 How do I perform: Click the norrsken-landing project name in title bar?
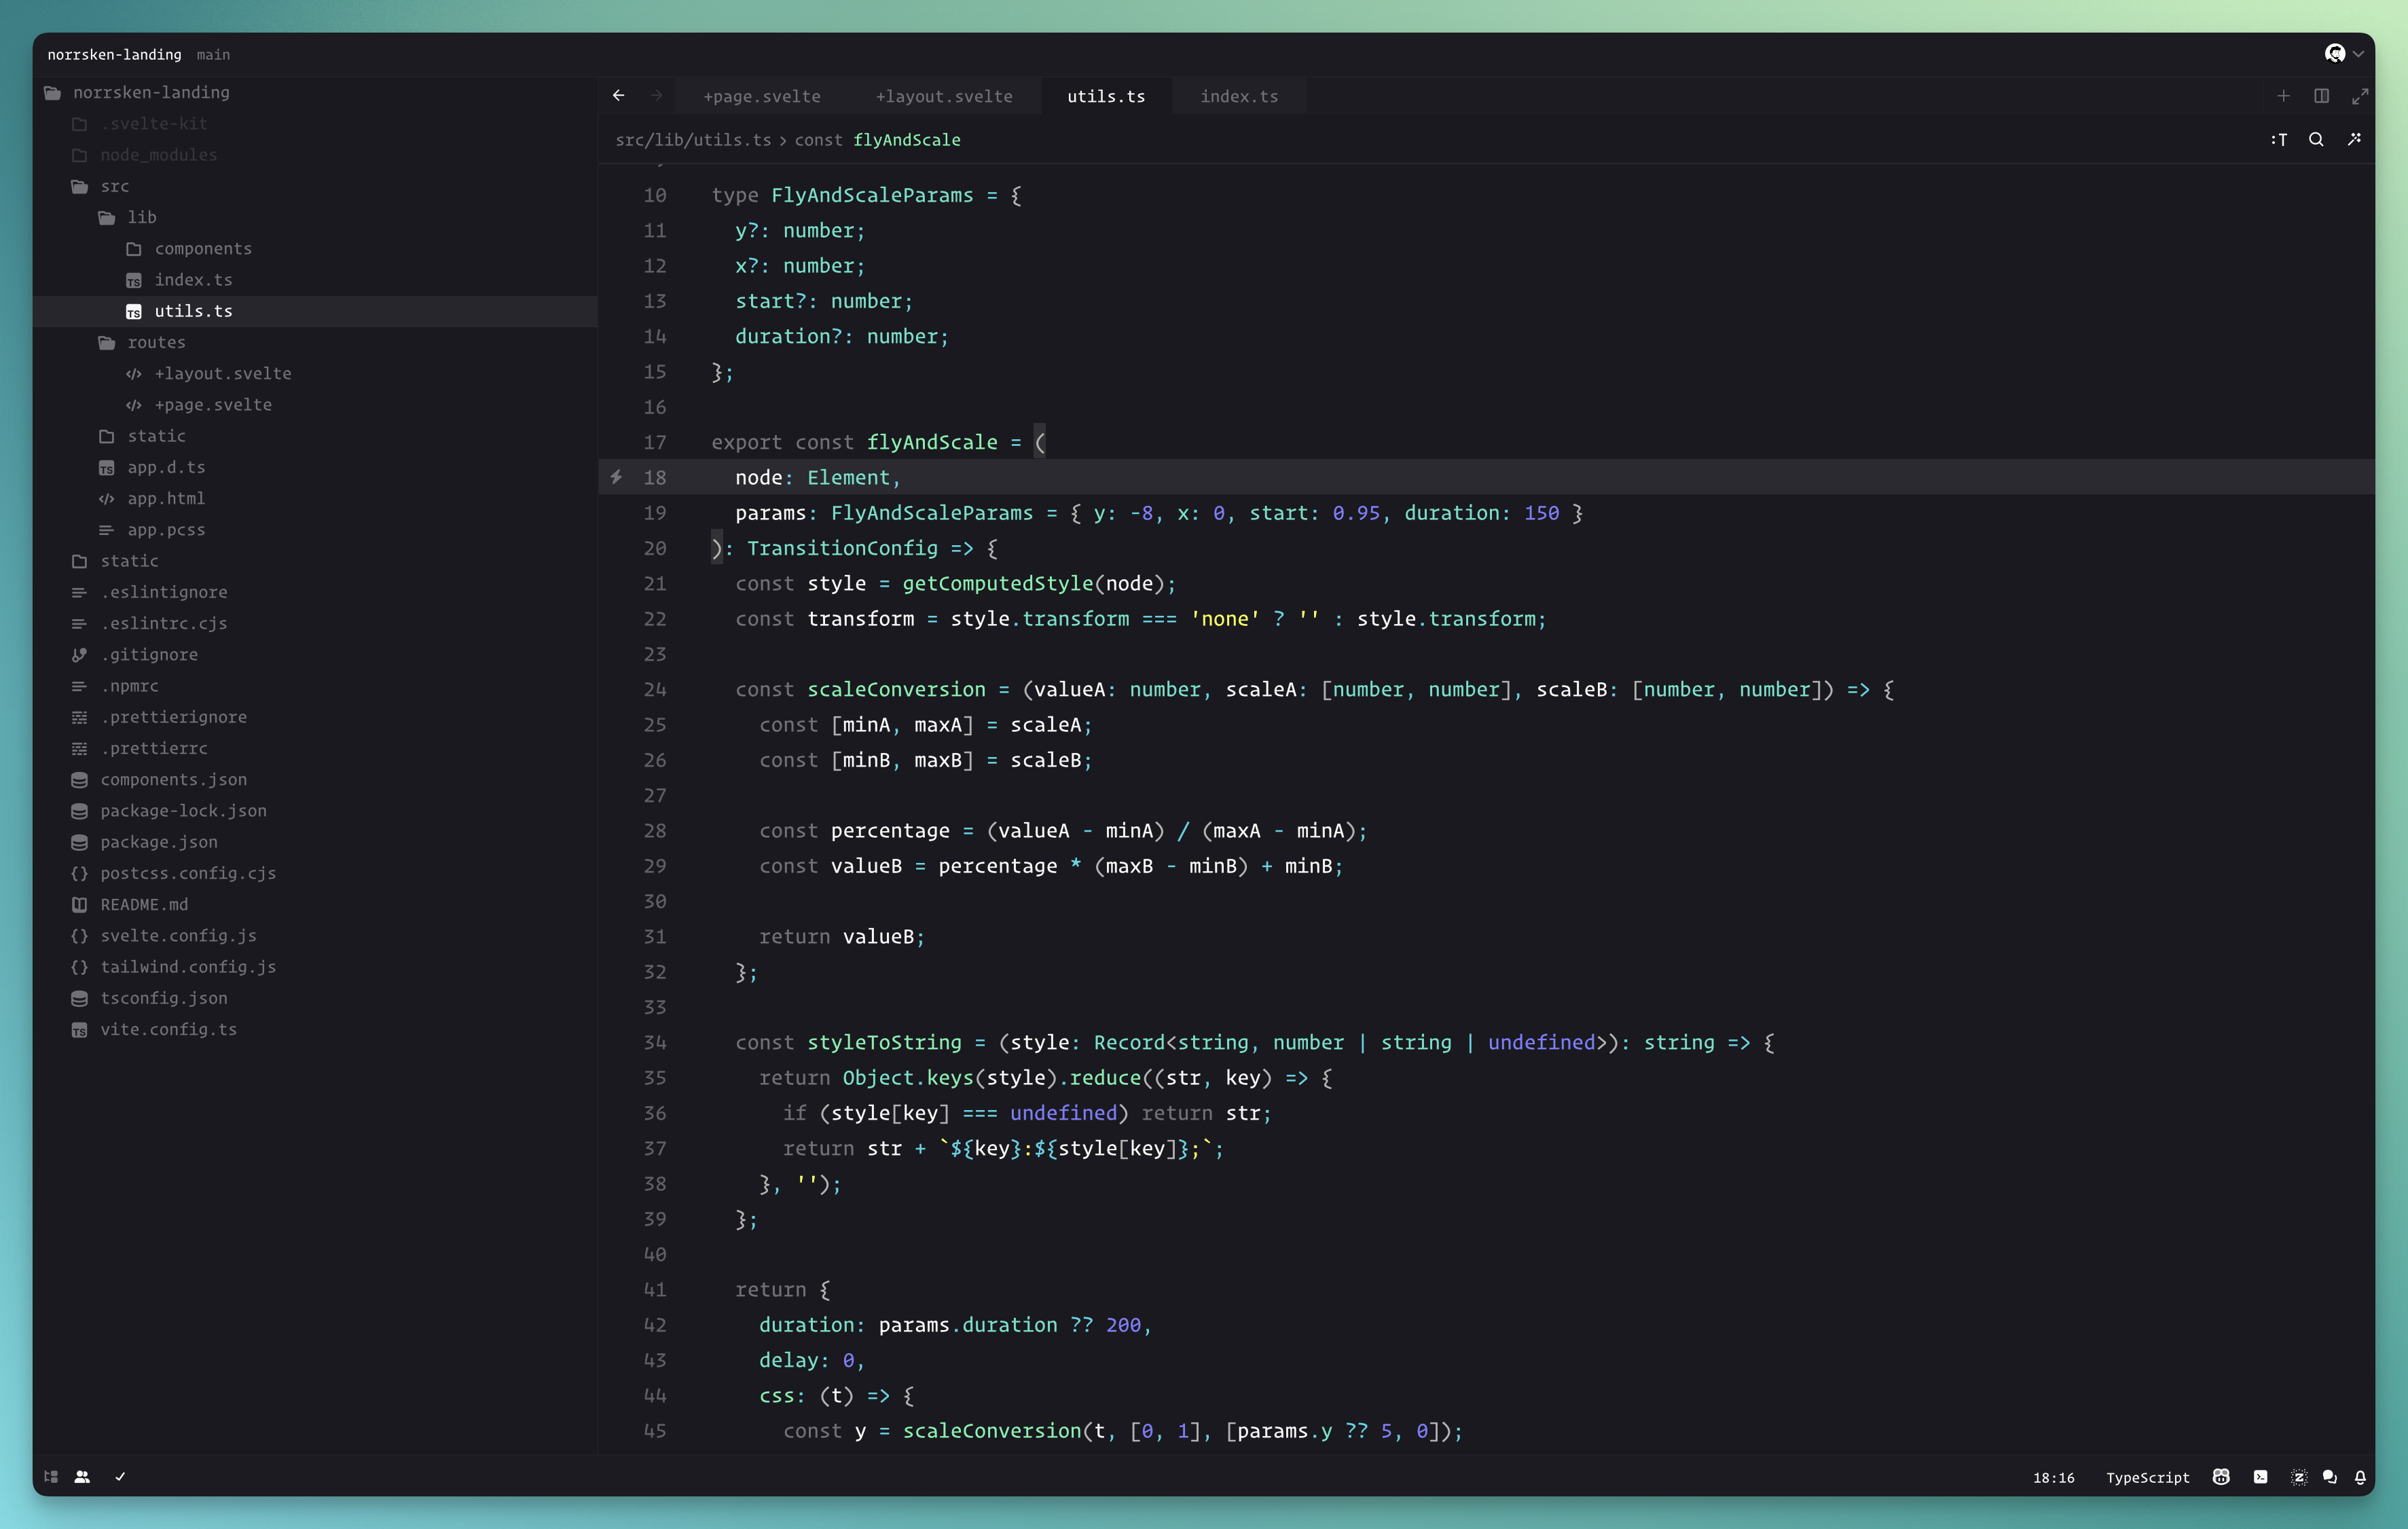pos(115,55)
